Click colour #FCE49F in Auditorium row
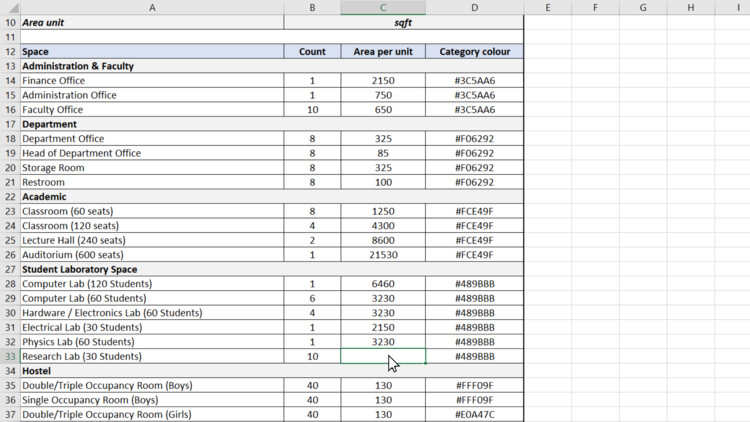The image size is (750, 422). coord(474,255)
